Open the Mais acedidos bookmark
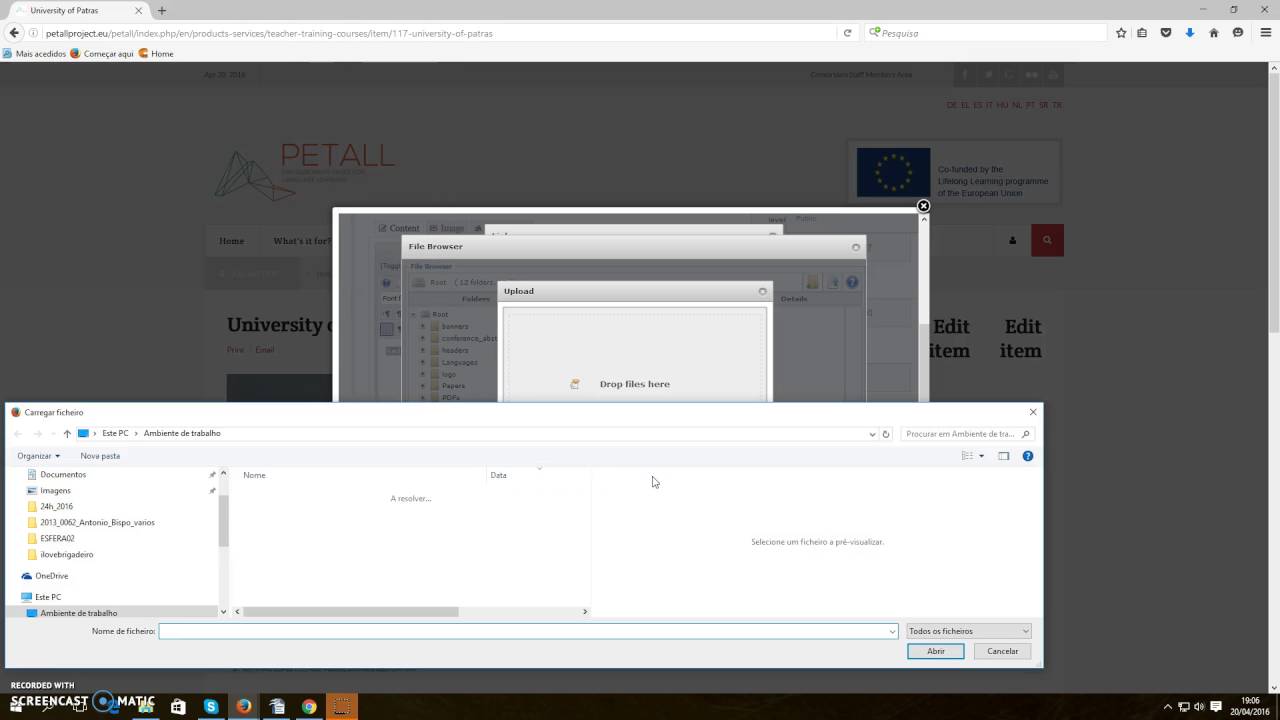This screenshot has width=1280, height=720. (35, 54)
